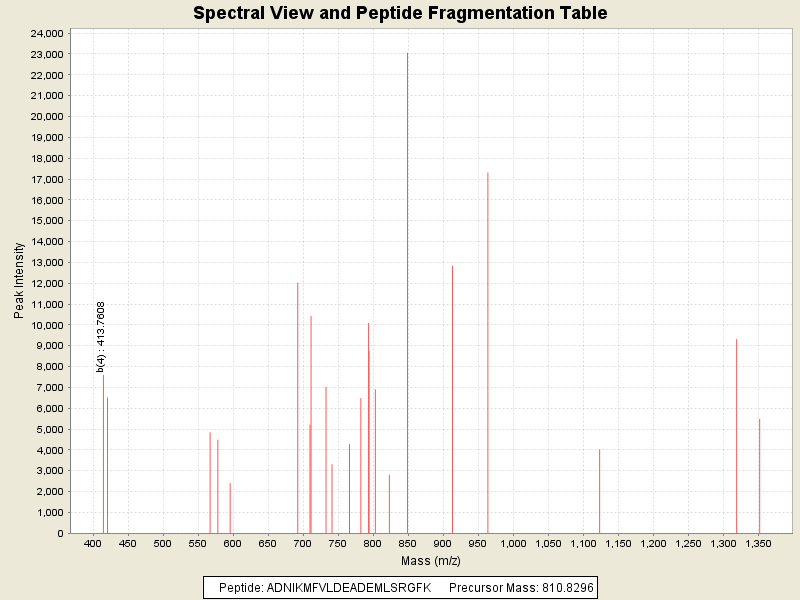Image resolution: width=800 pixels, height=600 pixels.
Task: Select the red peak reaching about 17,300 intensity
Action: [x=488, y=350]
